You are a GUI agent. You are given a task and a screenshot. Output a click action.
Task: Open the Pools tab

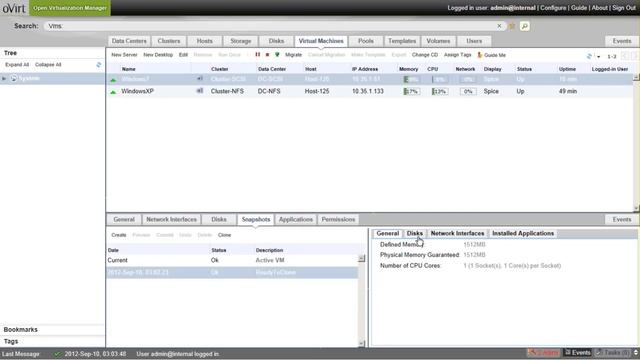(x=366, y=41)
